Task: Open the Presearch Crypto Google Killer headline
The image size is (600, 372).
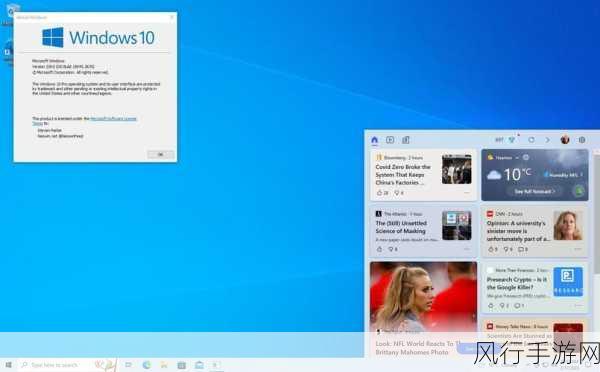Action: (x=517, y=283)
